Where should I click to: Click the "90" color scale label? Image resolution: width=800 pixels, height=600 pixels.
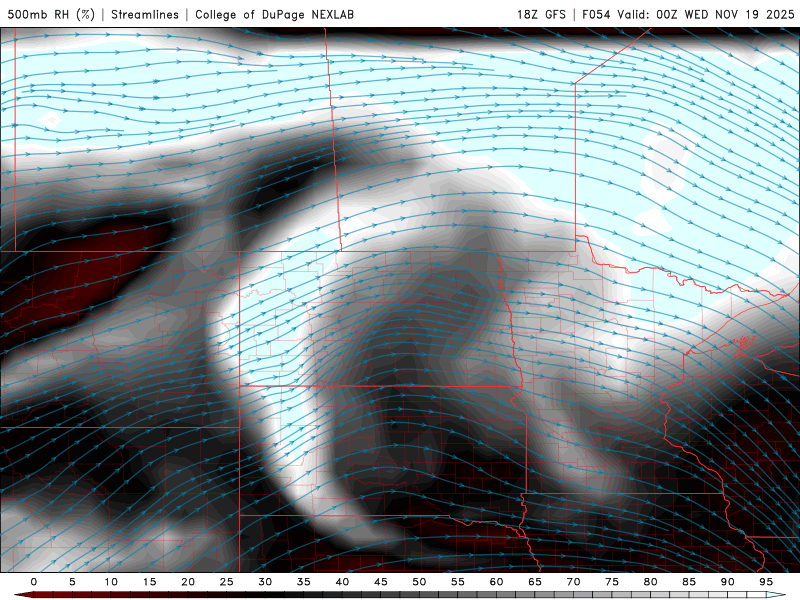pyautogui.click(x=727, y=582)
